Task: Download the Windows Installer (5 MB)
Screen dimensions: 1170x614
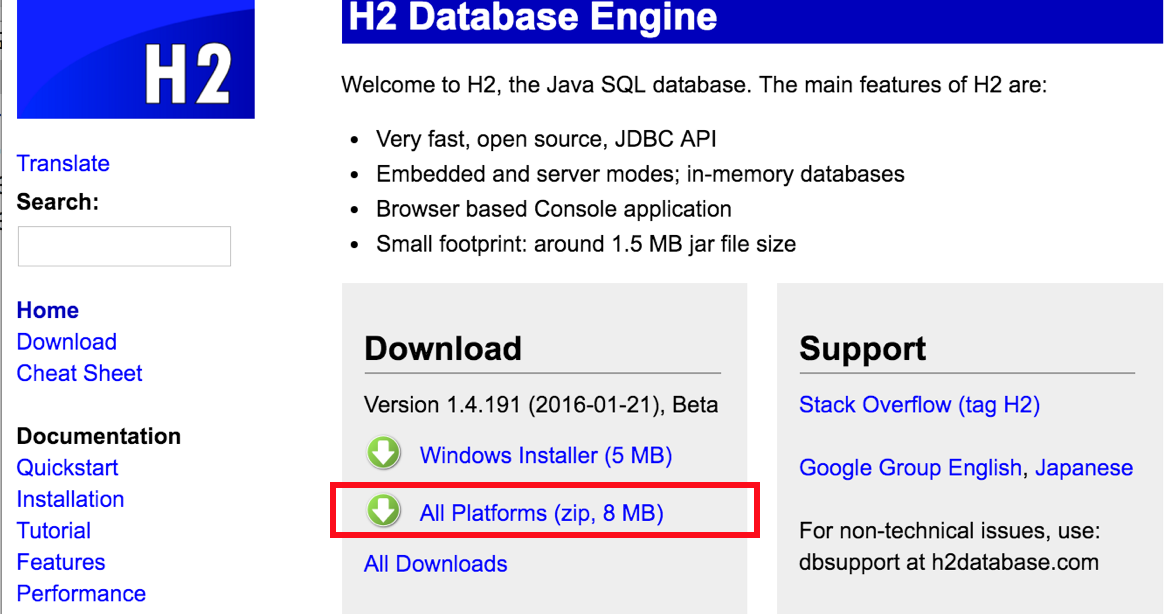Action: tap(545, 454)
